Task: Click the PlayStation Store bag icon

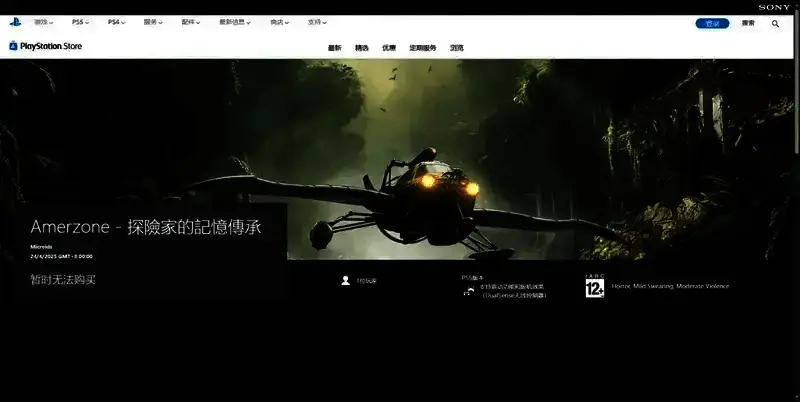Action: pos(13,46)
